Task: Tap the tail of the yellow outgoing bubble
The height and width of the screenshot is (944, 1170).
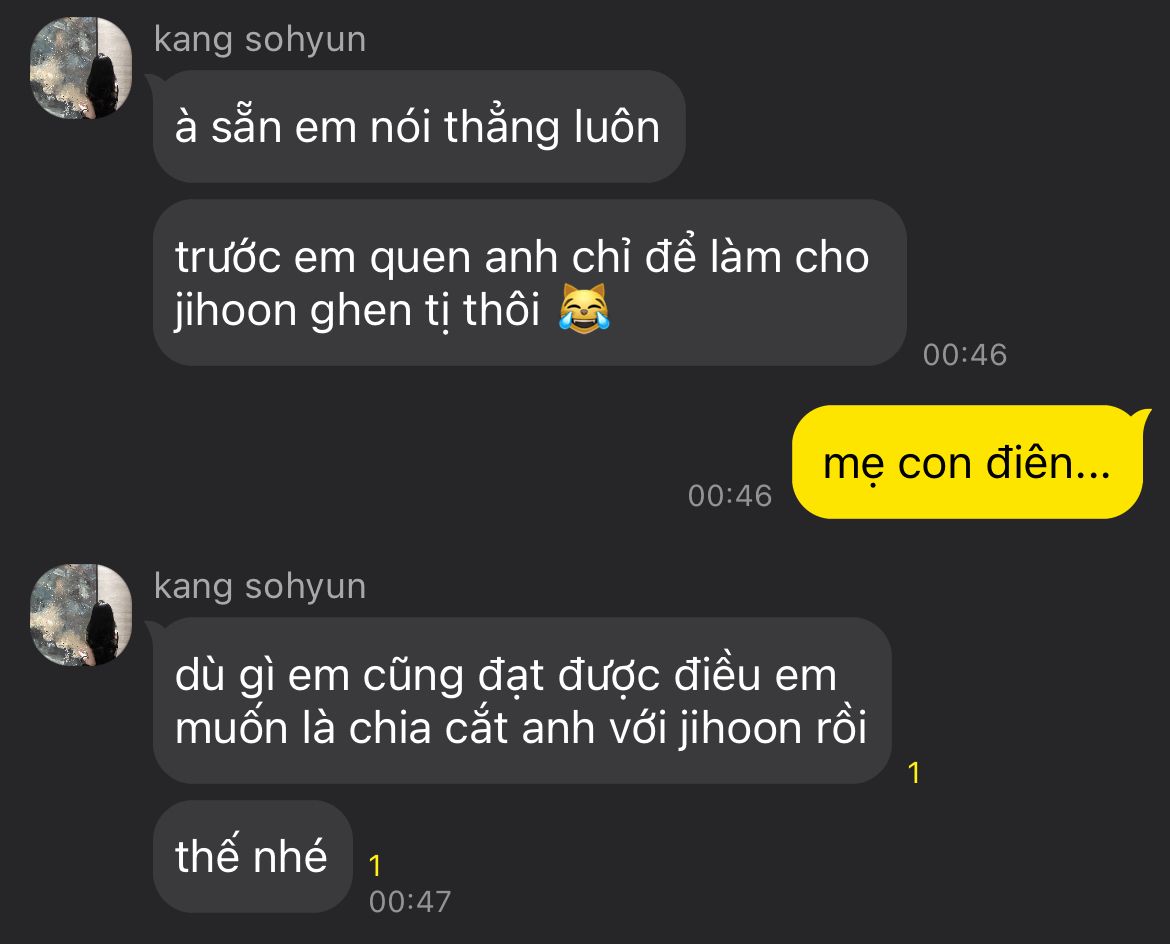Action: point(1142,416)
